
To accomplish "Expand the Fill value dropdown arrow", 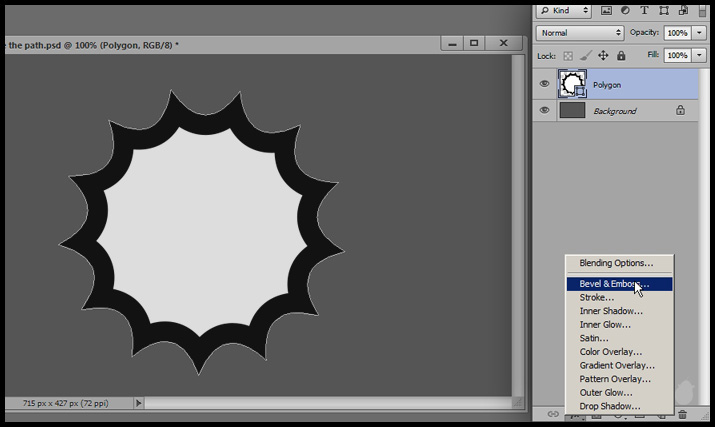I will point(700,56).
